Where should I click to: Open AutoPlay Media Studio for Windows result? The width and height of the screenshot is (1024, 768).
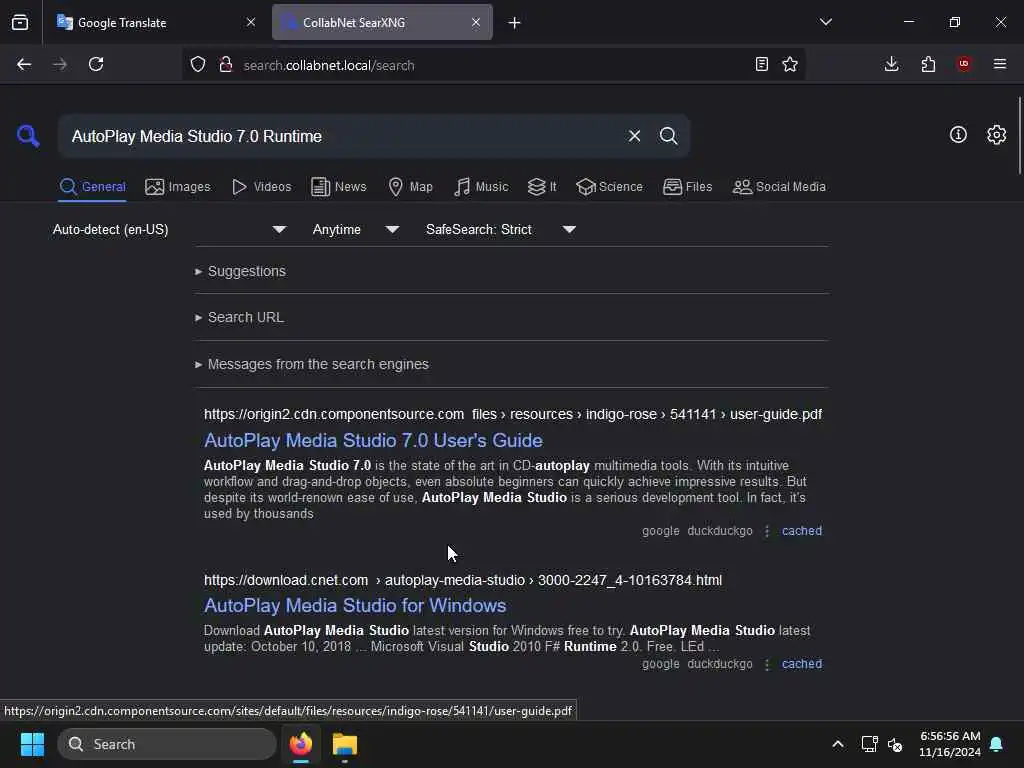[x=355, y=605]
